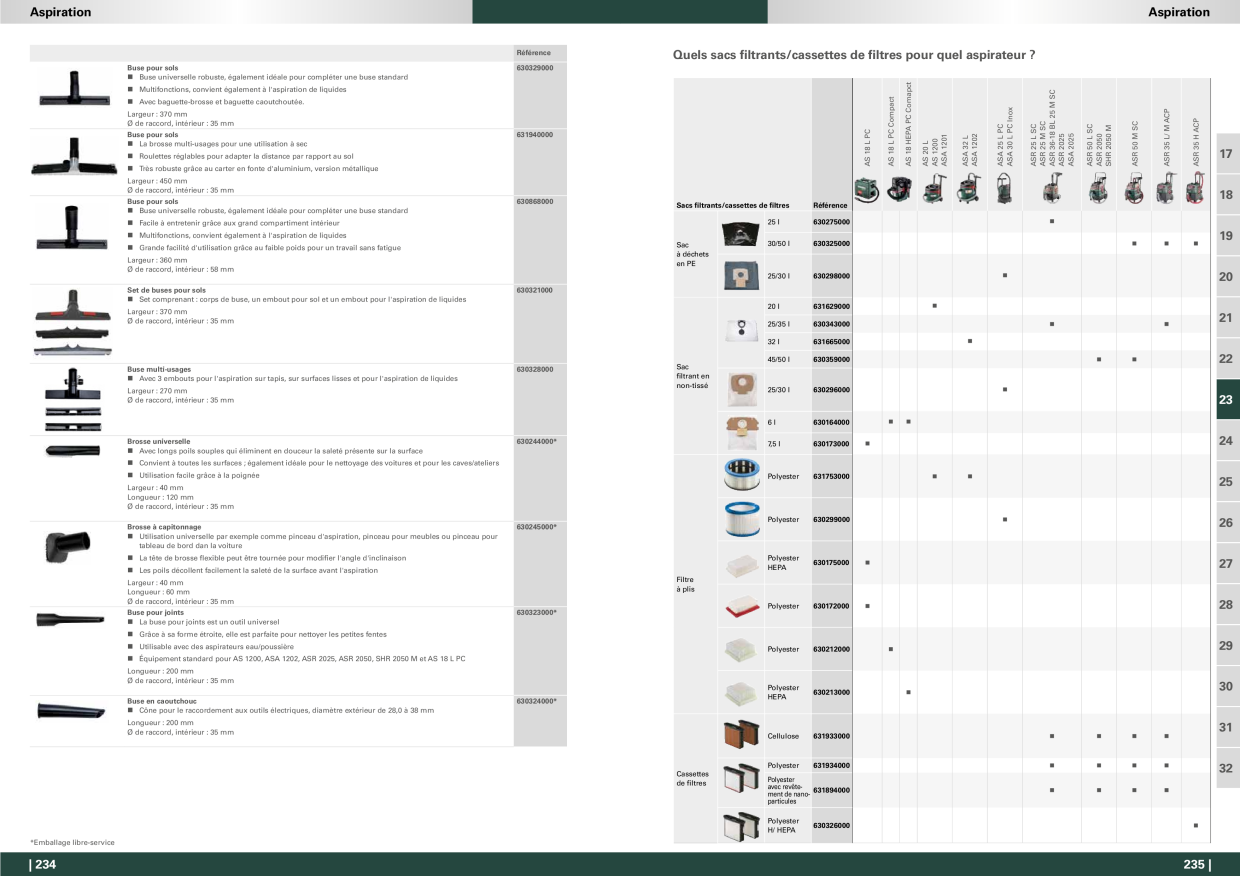Click the red-framed polyester filter 630172000 image
The height and width of the screenshot is (876, 1240).
click(x=741, y=606)
